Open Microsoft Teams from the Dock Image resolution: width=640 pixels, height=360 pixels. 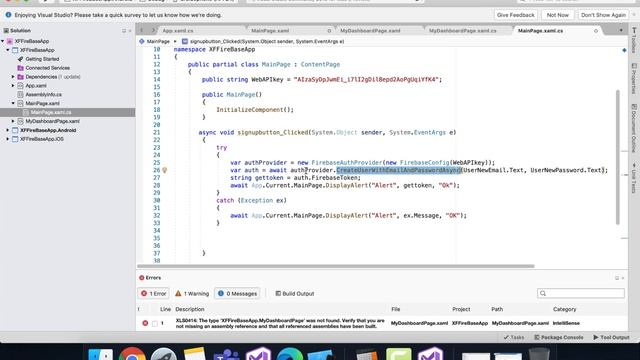click(227, 353)
